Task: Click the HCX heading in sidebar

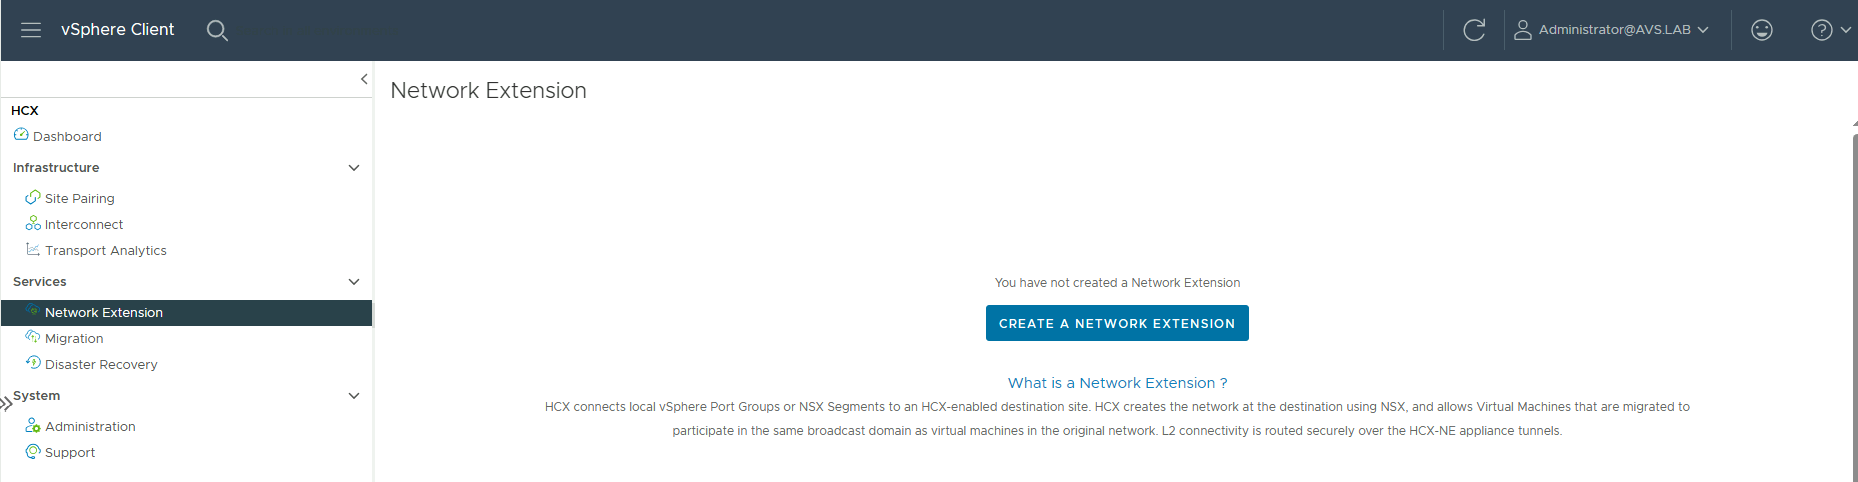Action: (x=25, y=111)
